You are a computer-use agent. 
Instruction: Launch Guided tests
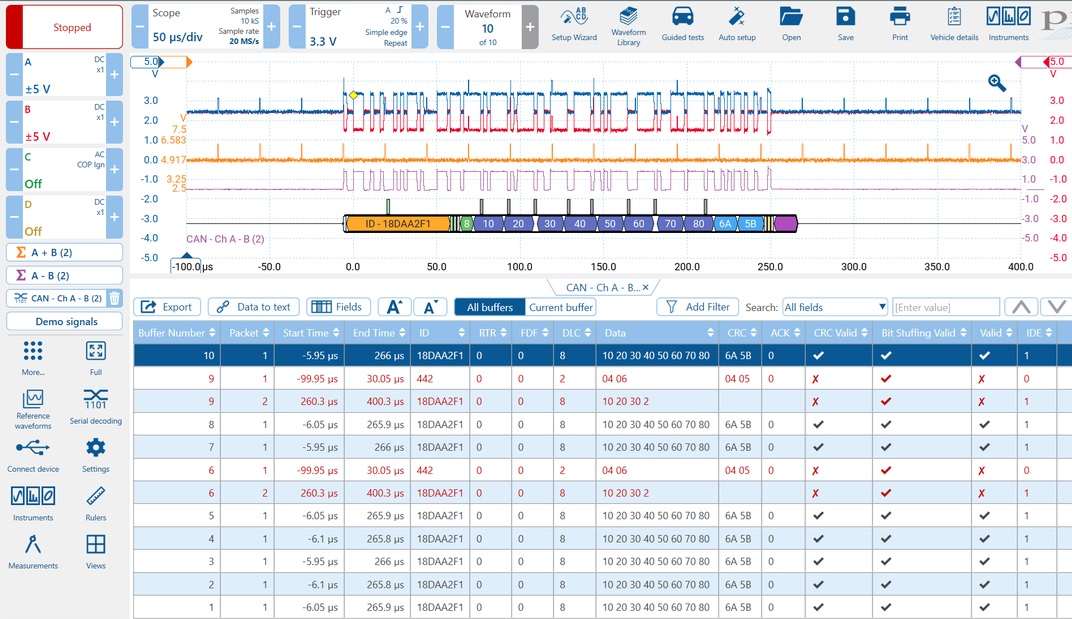682,25
